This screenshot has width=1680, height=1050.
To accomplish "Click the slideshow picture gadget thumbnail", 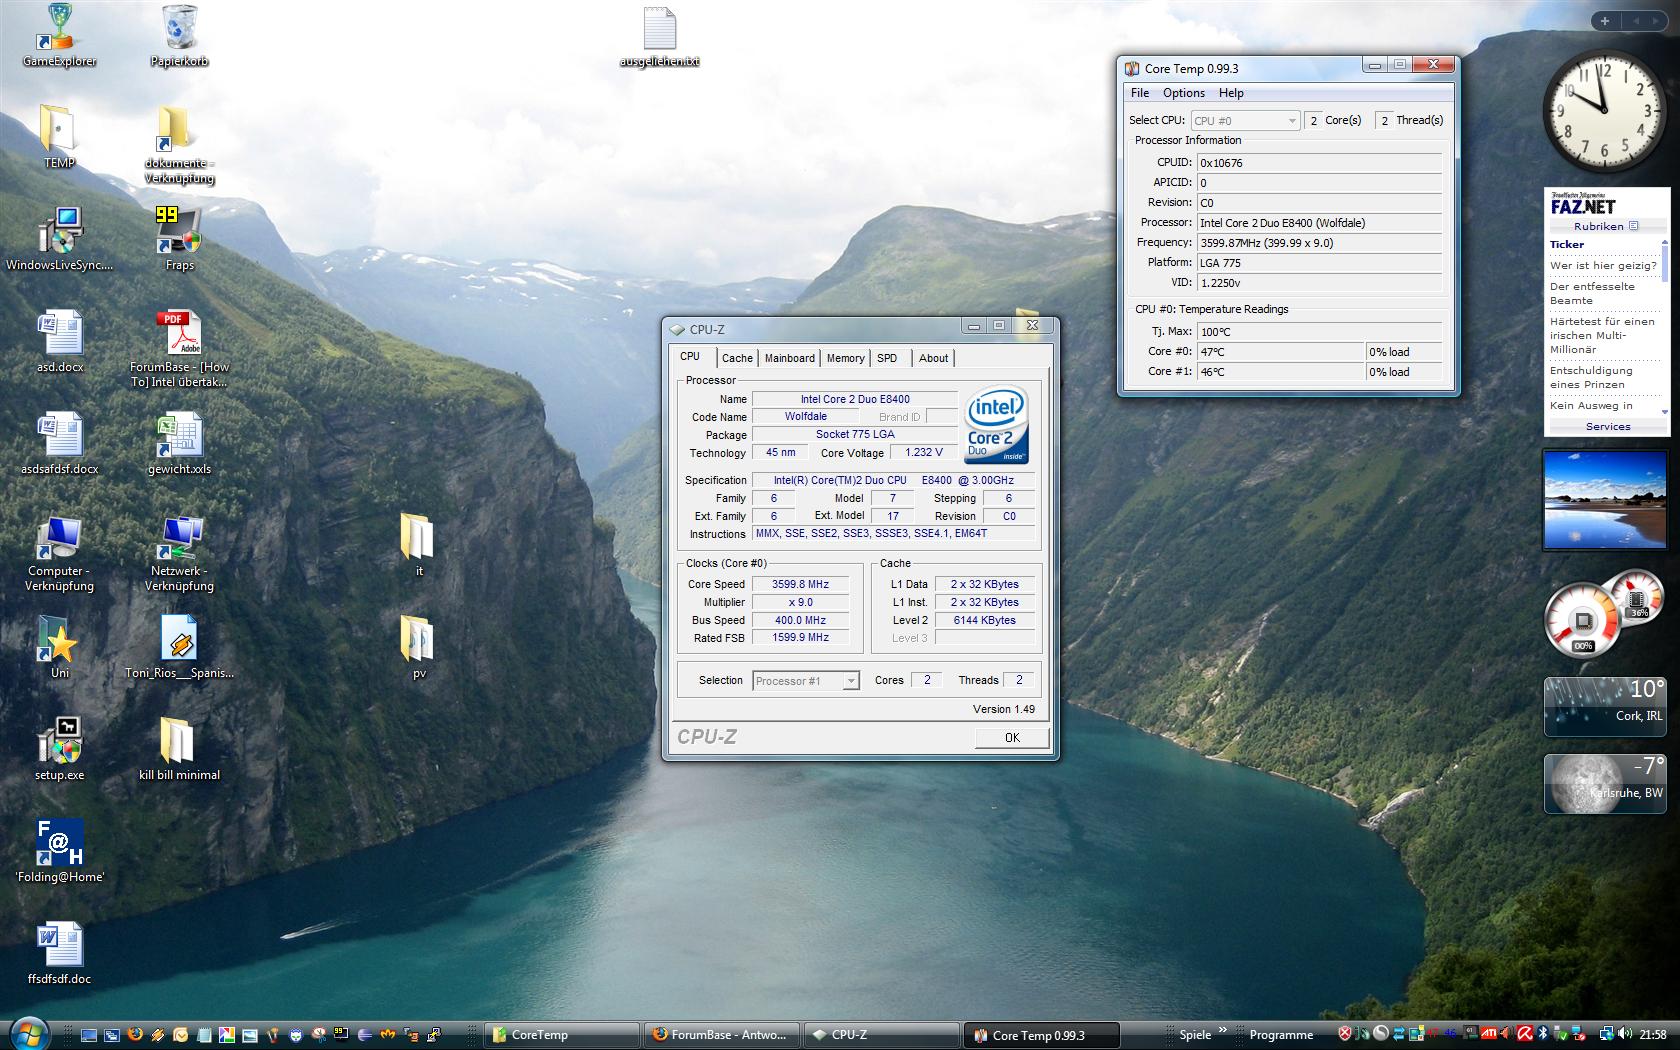I will [x=1606, y=500].
